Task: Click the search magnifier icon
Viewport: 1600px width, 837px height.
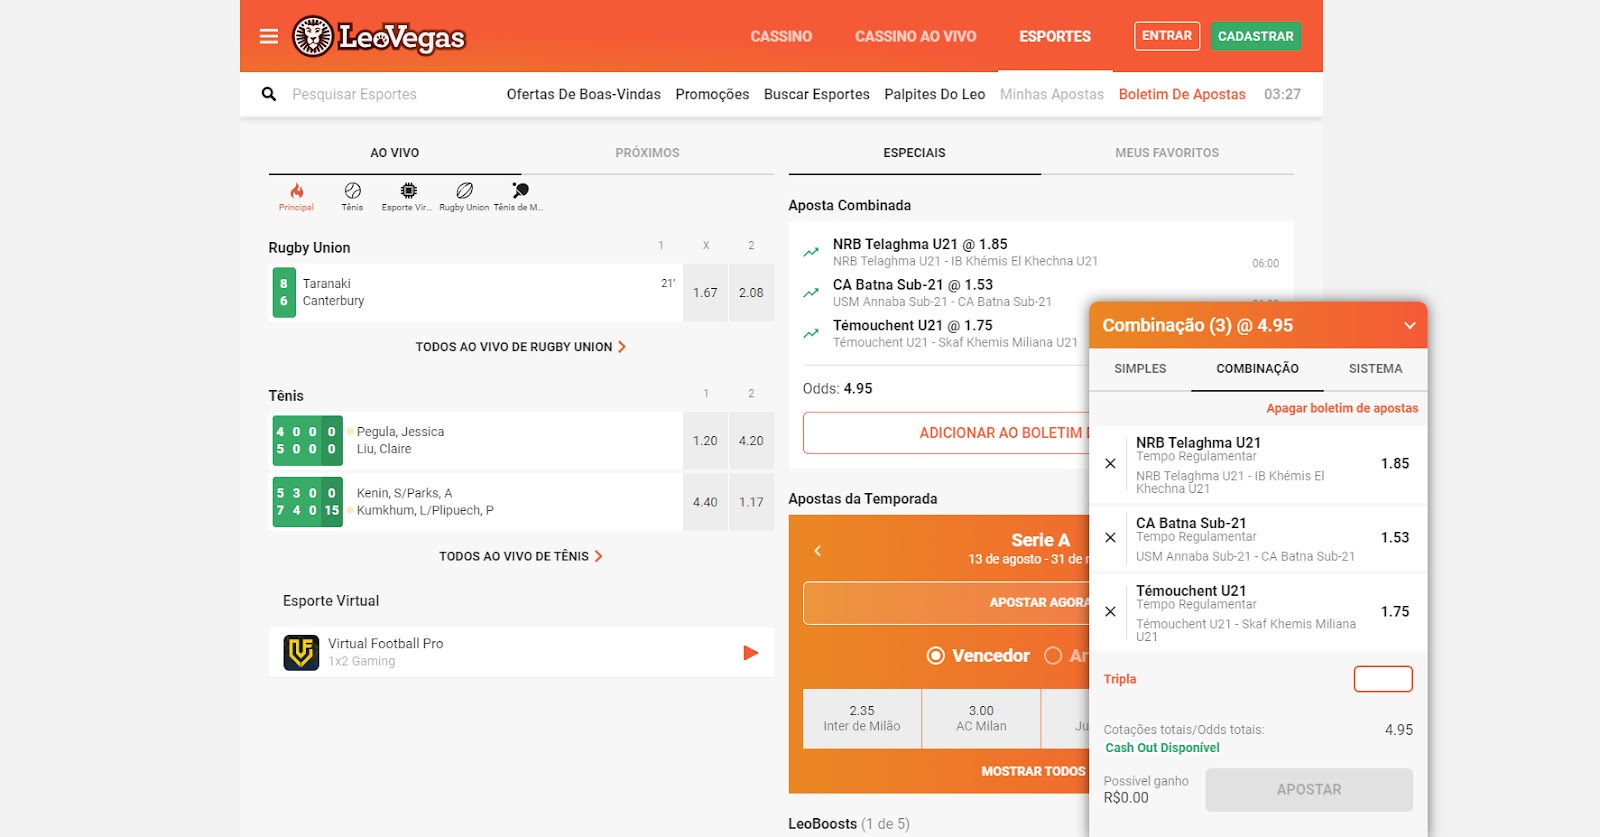Action: point(269,94)
